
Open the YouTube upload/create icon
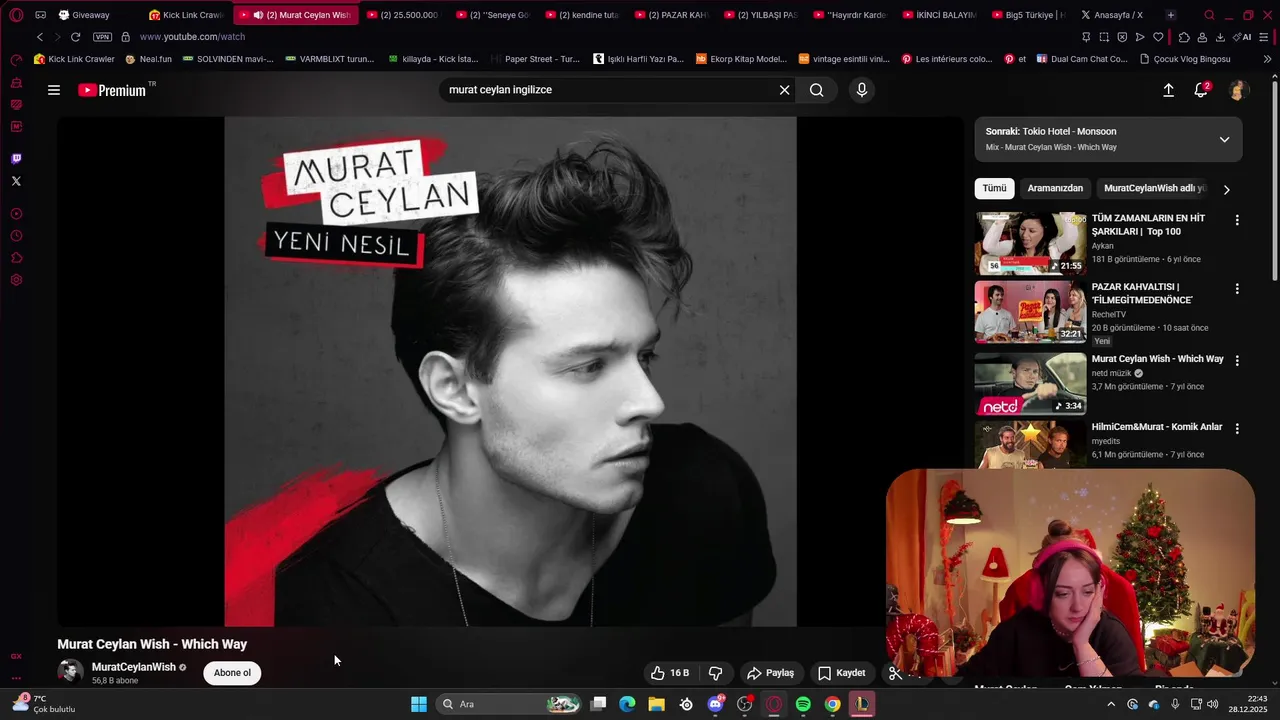tap(1168, 90)
